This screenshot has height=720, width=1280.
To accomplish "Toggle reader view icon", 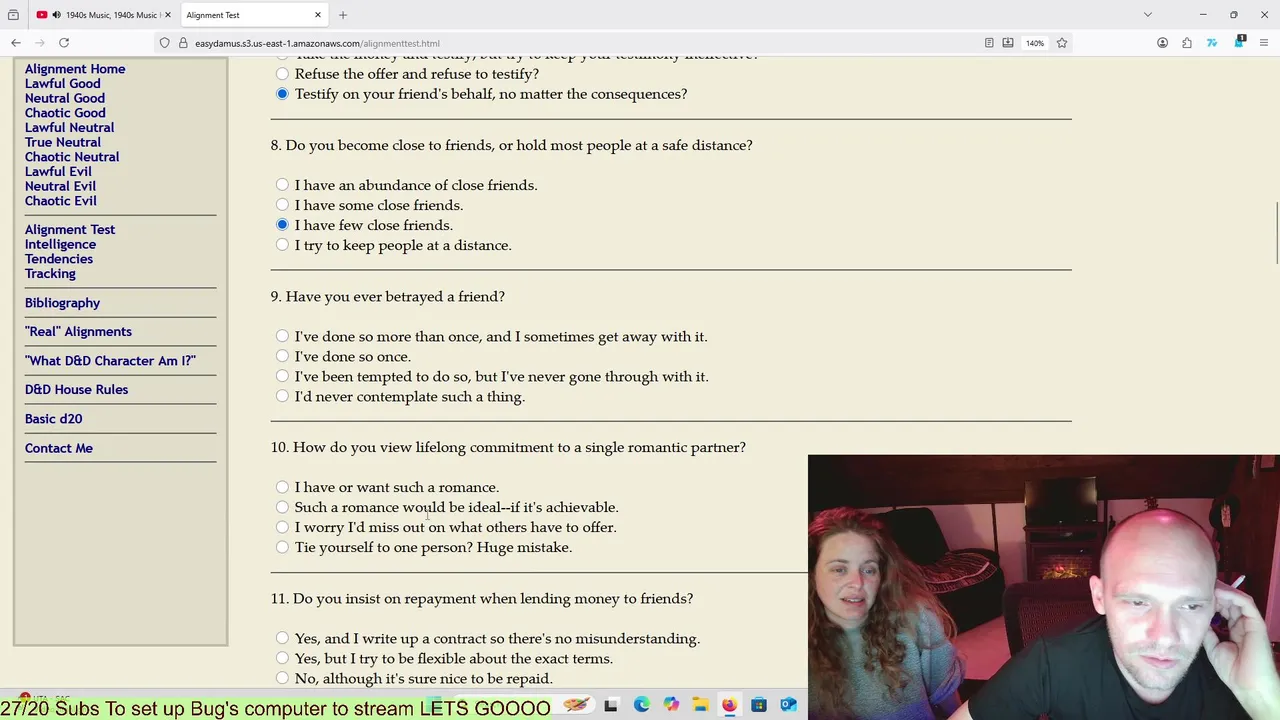I will click(989, 43).
